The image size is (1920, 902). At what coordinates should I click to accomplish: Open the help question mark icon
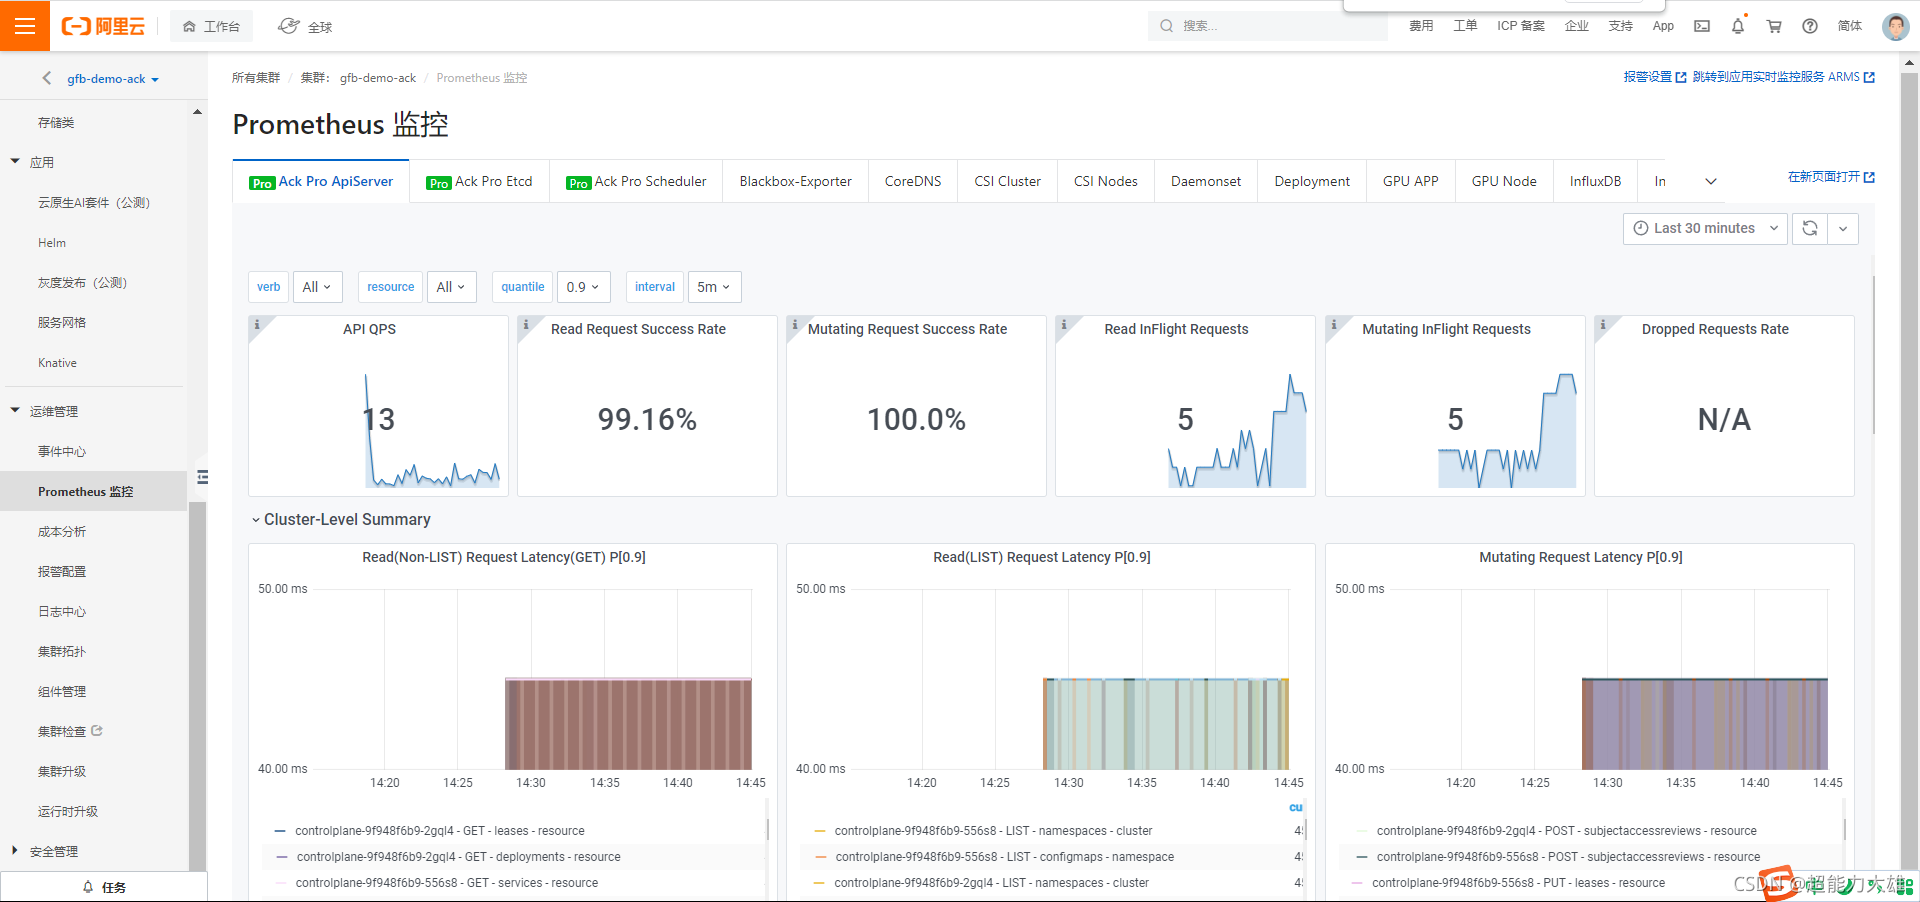1810,26
